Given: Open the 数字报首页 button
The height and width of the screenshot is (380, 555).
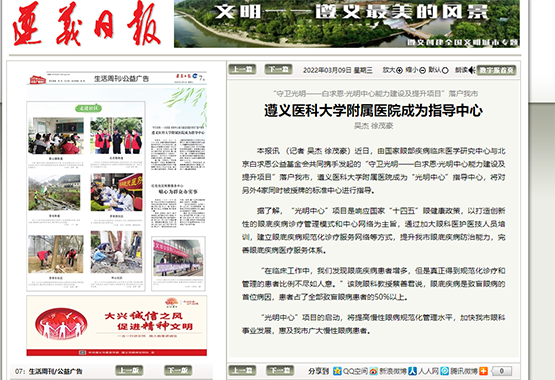Looking at the screenshot, I should pyautogui.click(x=496, y=70).
